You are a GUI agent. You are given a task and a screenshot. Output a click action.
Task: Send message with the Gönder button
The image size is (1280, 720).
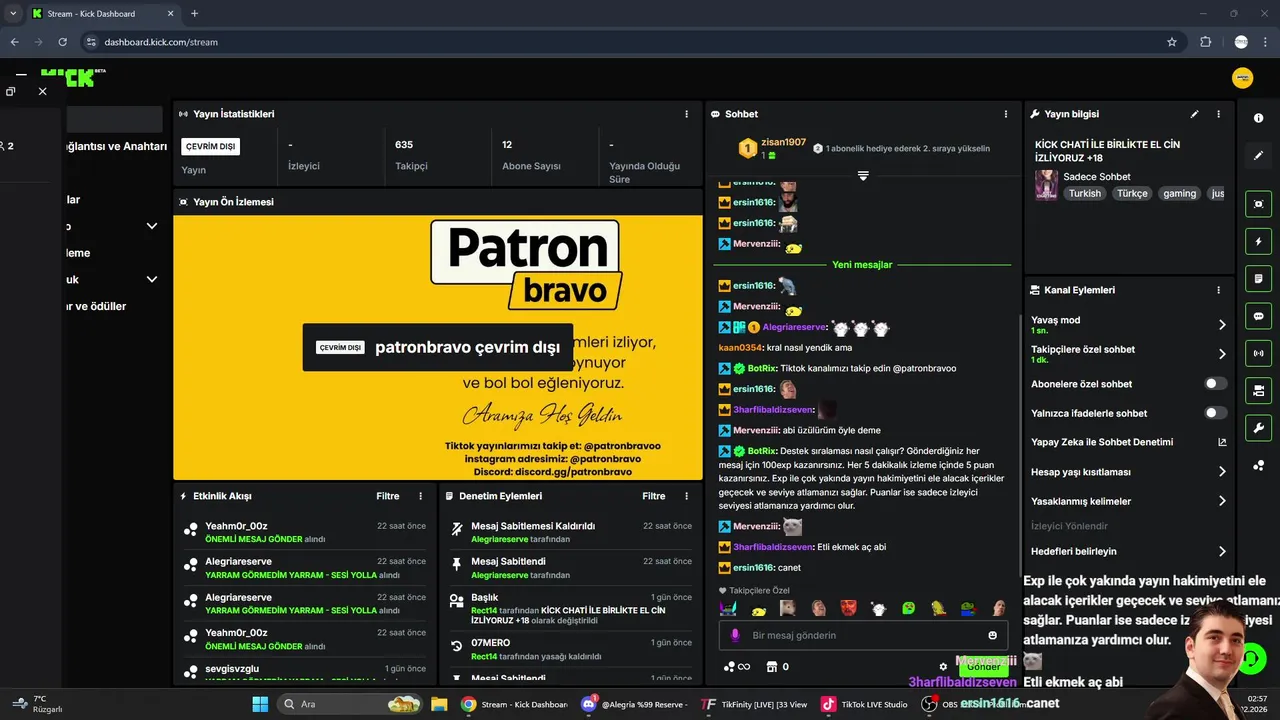[x=983, y=667]
